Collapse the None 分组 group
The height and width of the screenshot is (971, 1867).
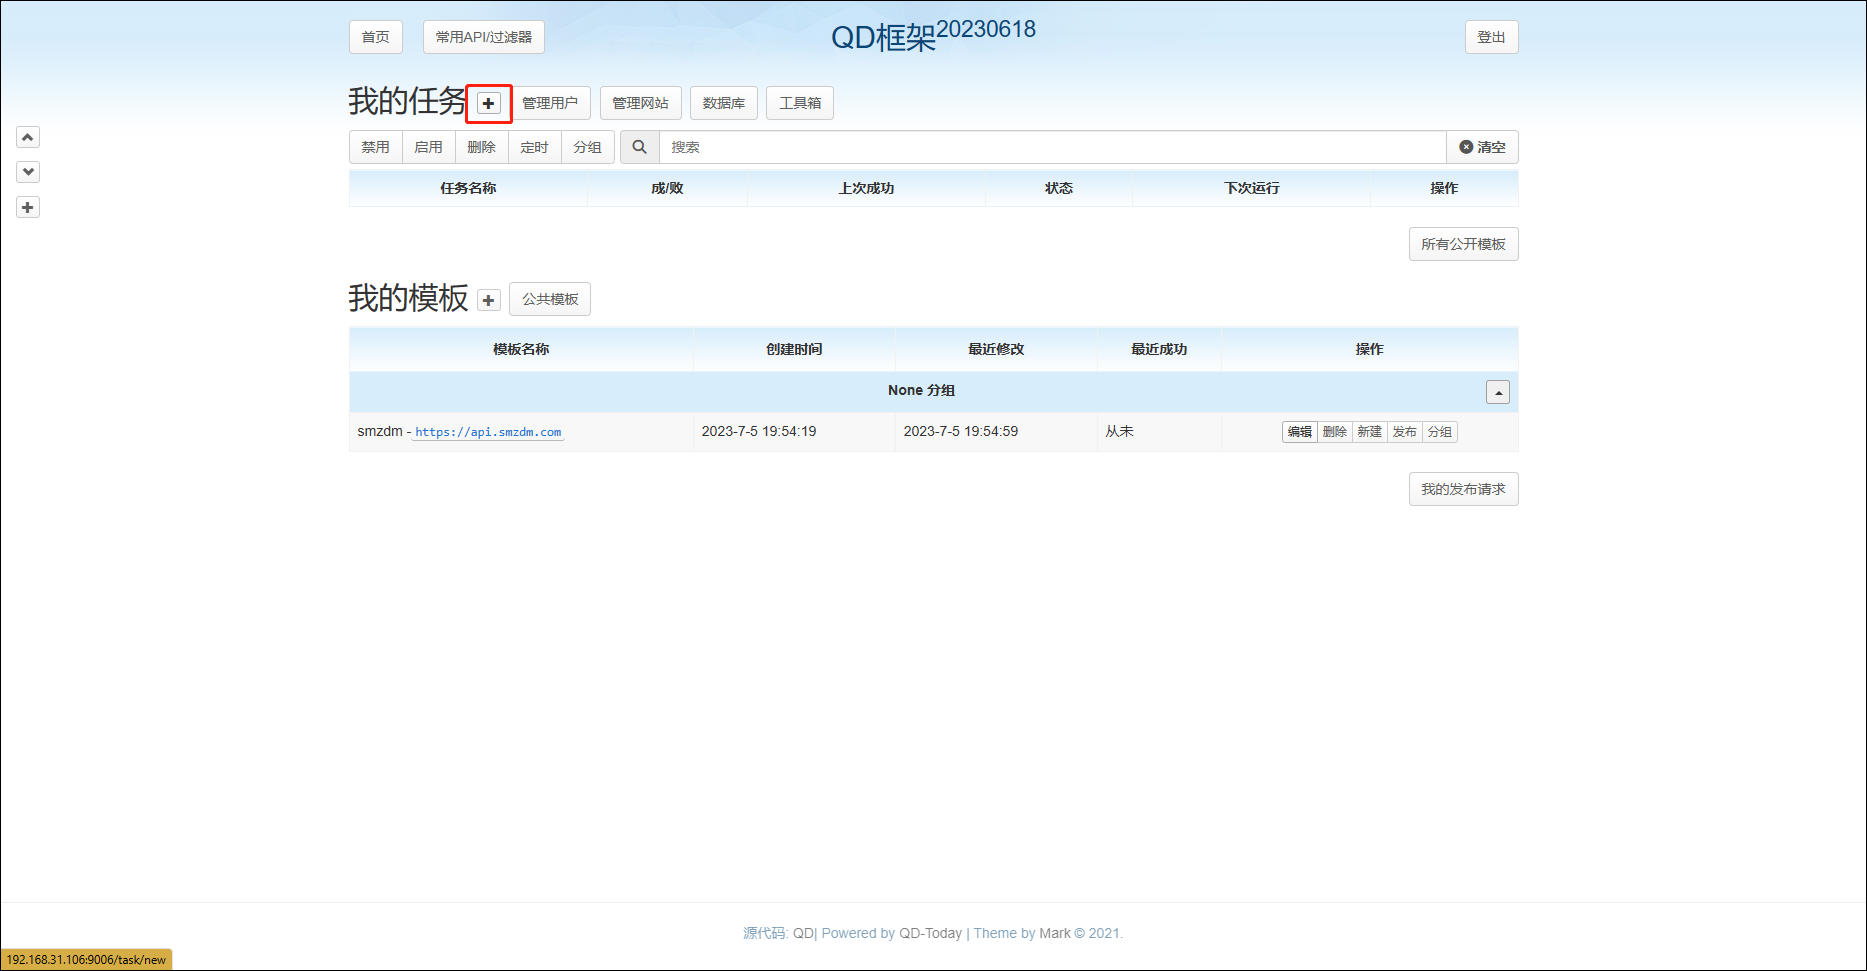1497,392
